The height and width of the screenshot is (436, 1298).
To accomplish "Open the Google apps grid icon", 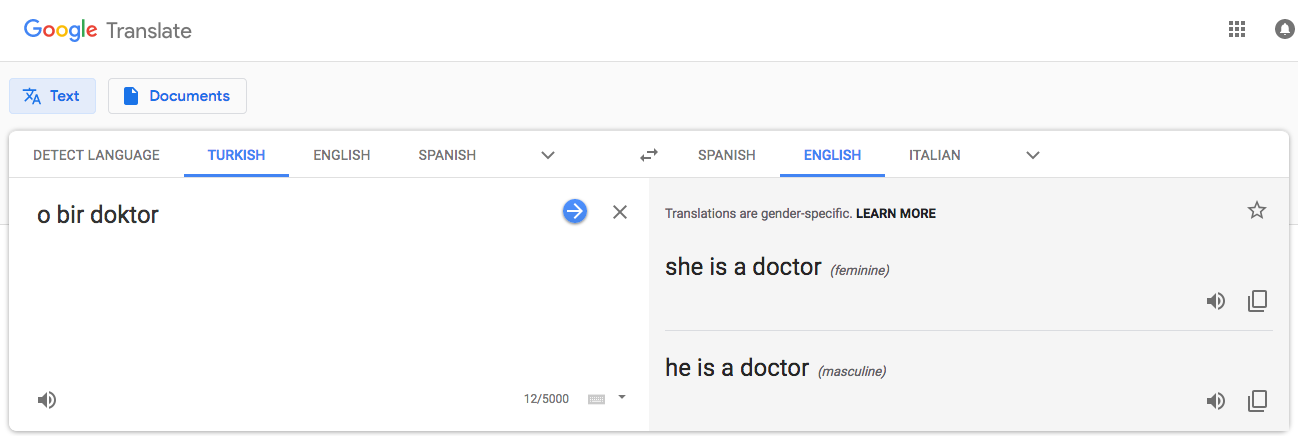I will [1237, 29].
